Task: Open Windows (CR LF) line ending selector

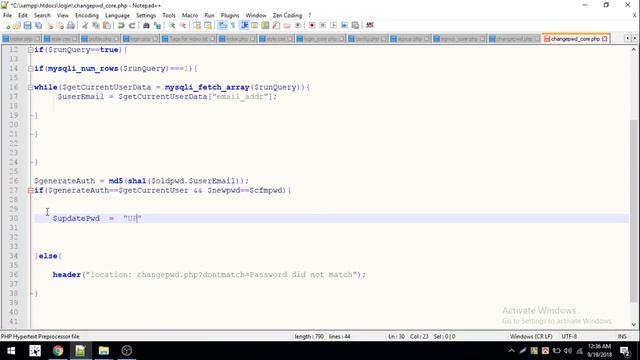Action: [531, 336]
